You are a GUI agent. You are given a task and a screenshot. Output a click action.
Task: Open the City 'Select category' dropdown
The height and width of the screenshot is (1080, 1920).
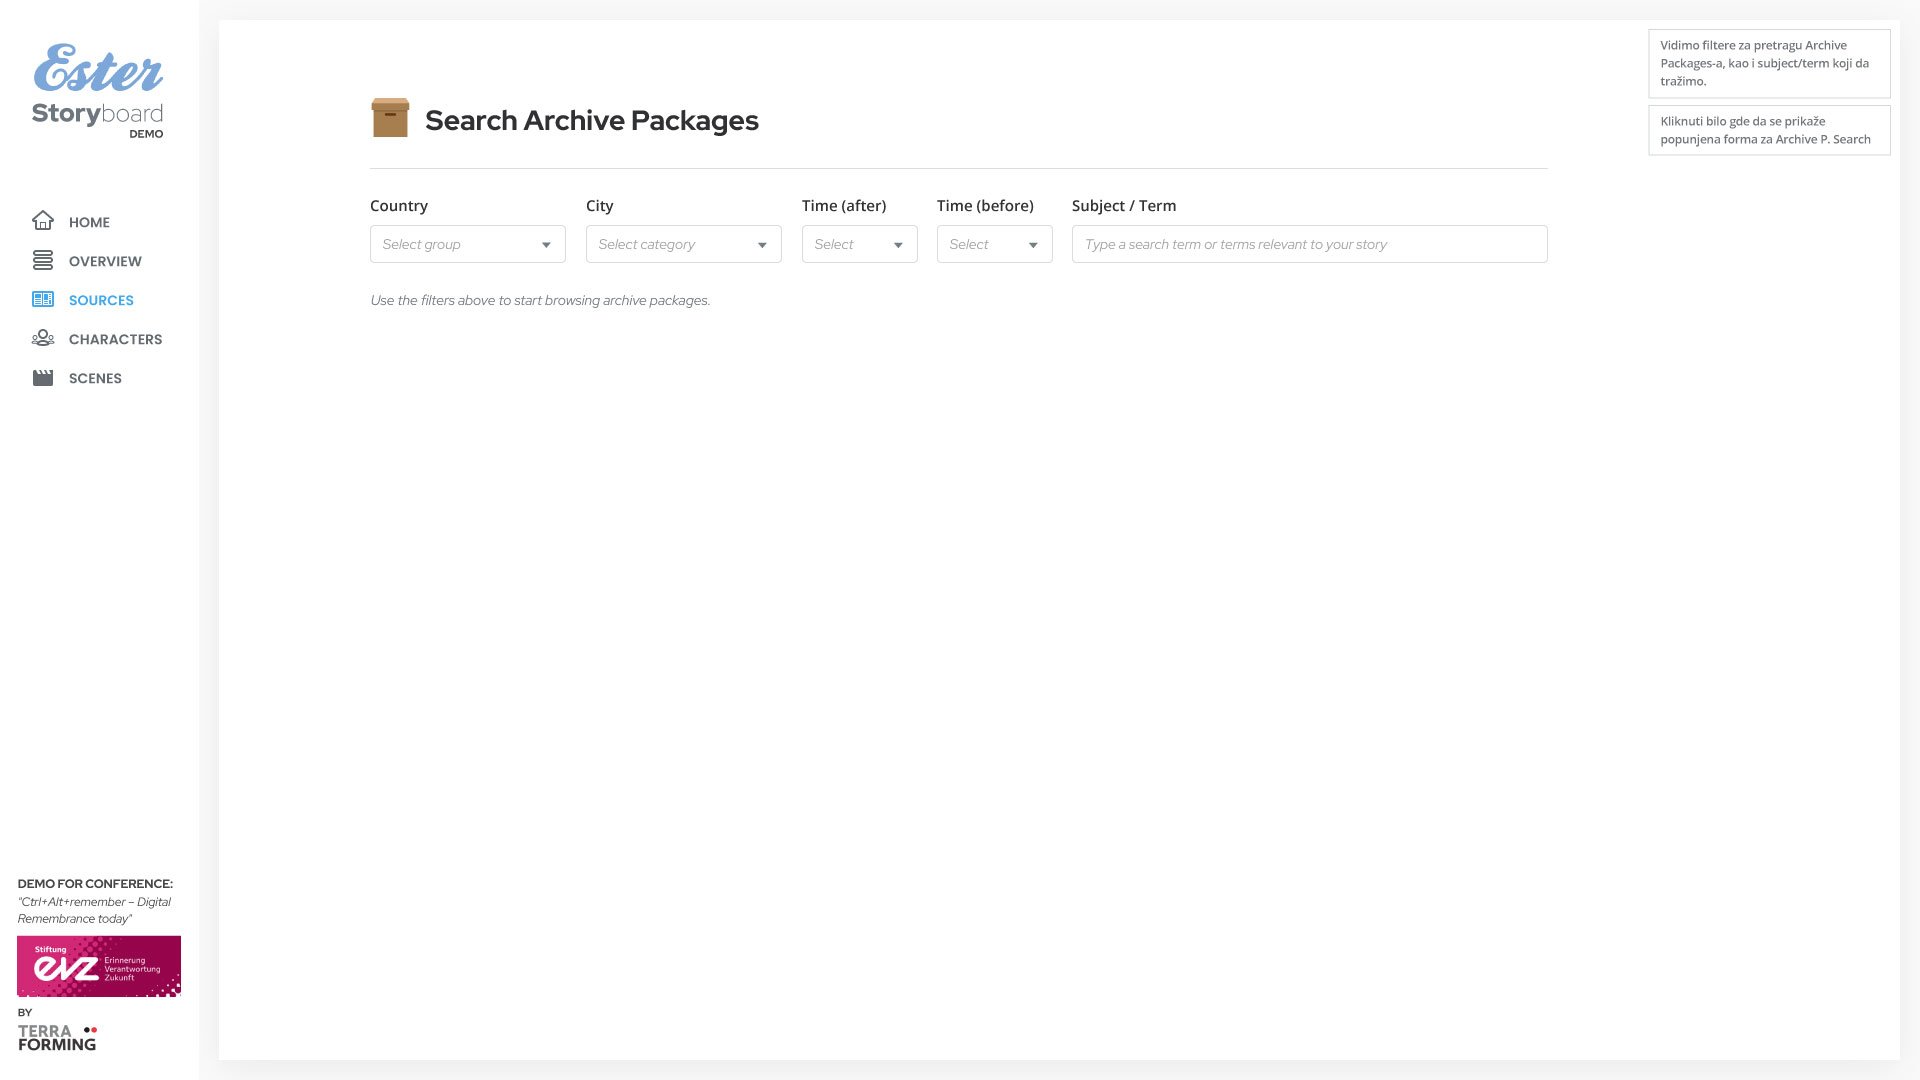coord(683,244)
